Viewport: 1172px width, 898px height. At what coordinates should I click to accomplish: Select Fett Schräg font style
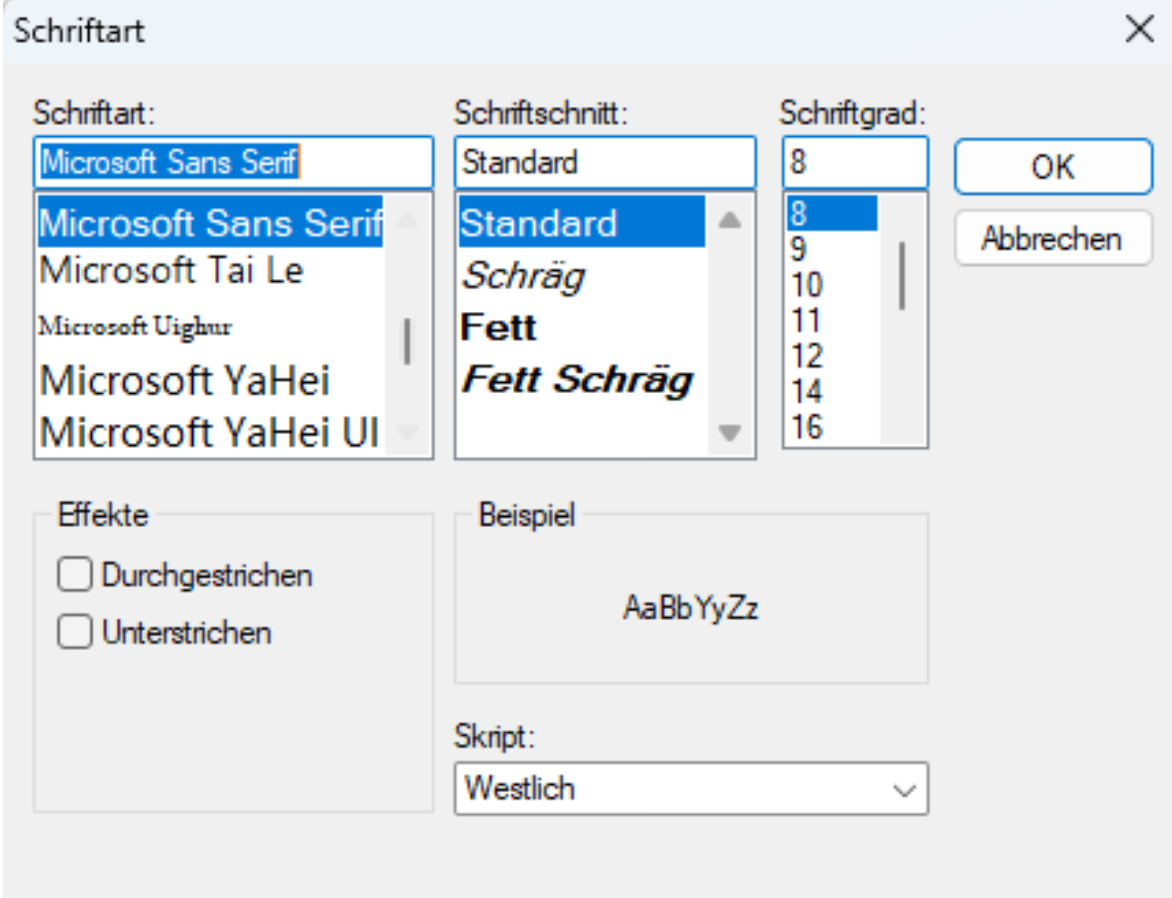582,379
